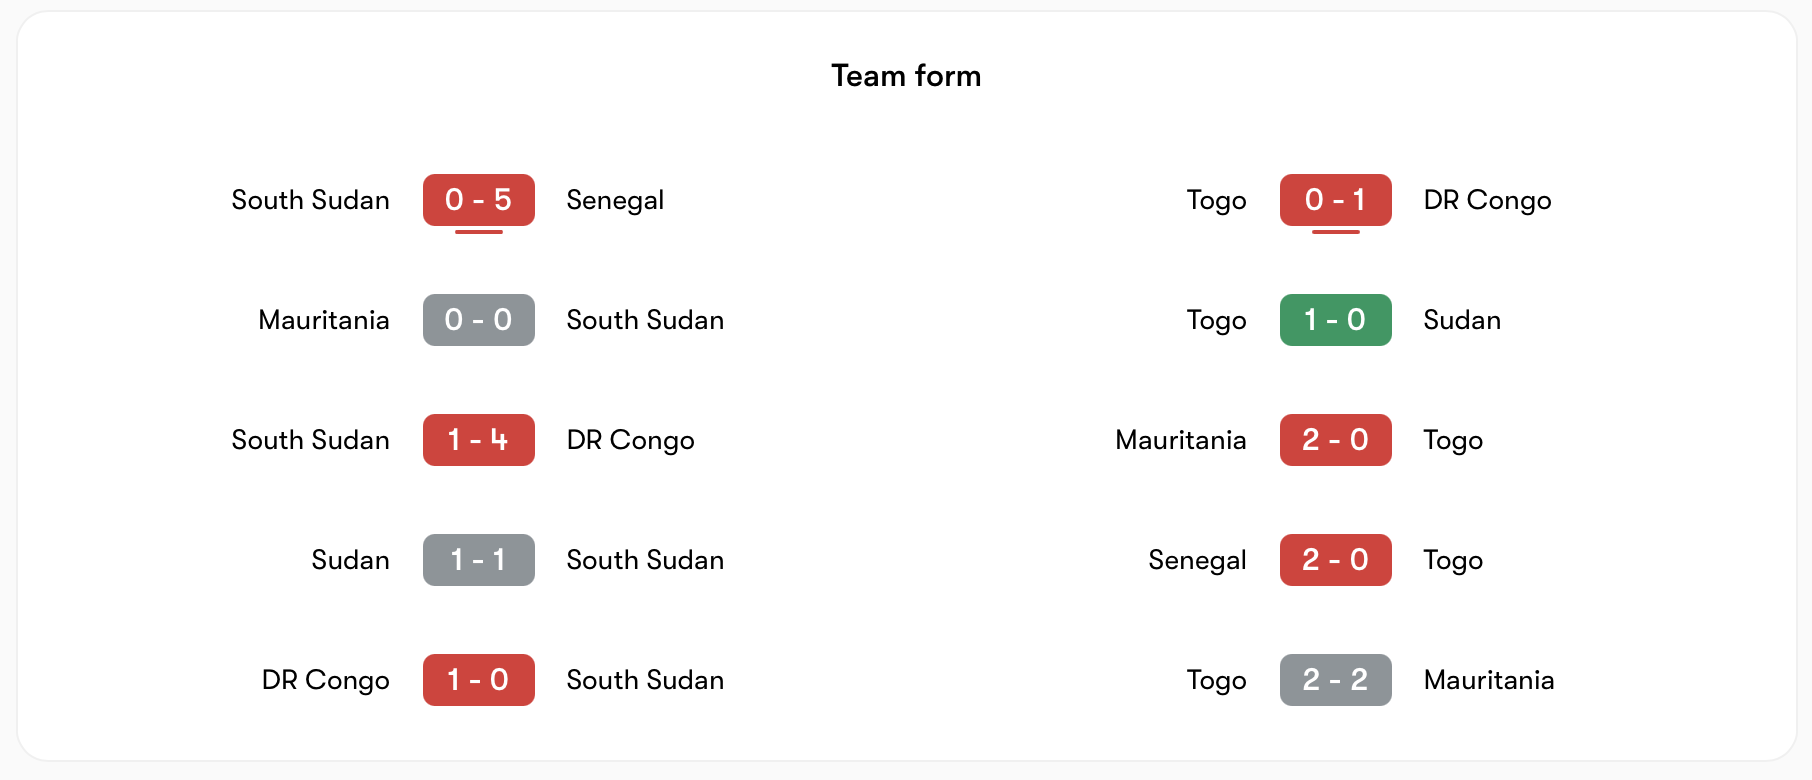Select the 1 - 4 South Sudan vs DR Congo score

(x=478, y=440)
